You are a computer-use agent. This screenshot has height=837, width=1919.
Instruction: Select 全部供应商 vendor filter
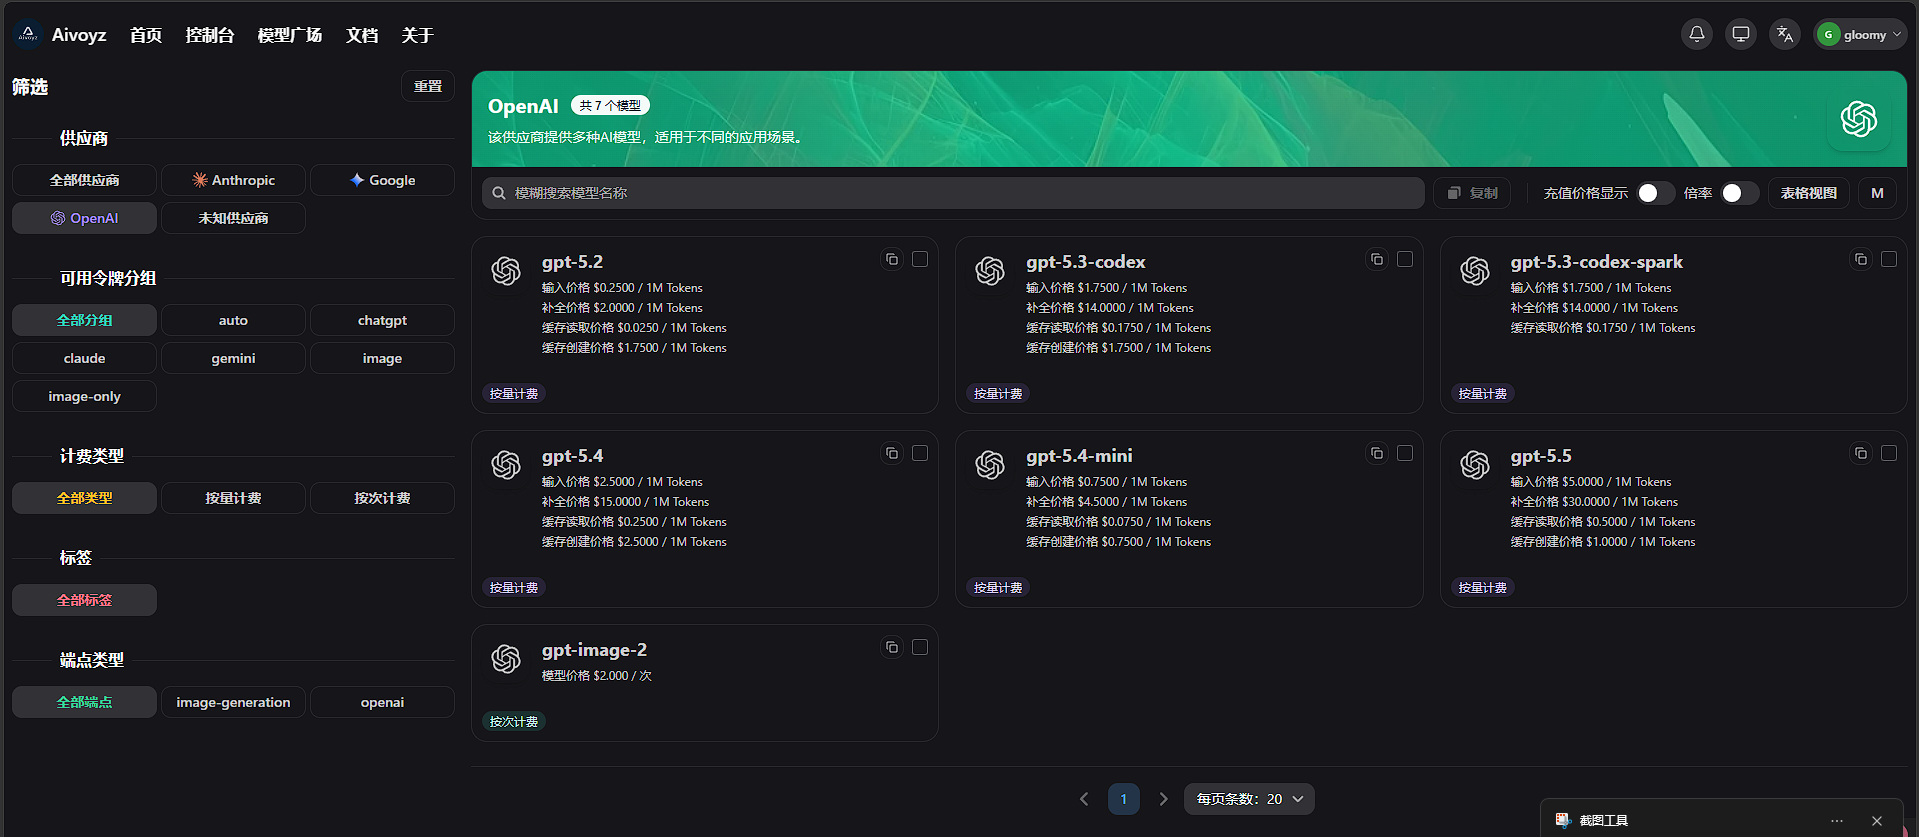click(84, 180)
